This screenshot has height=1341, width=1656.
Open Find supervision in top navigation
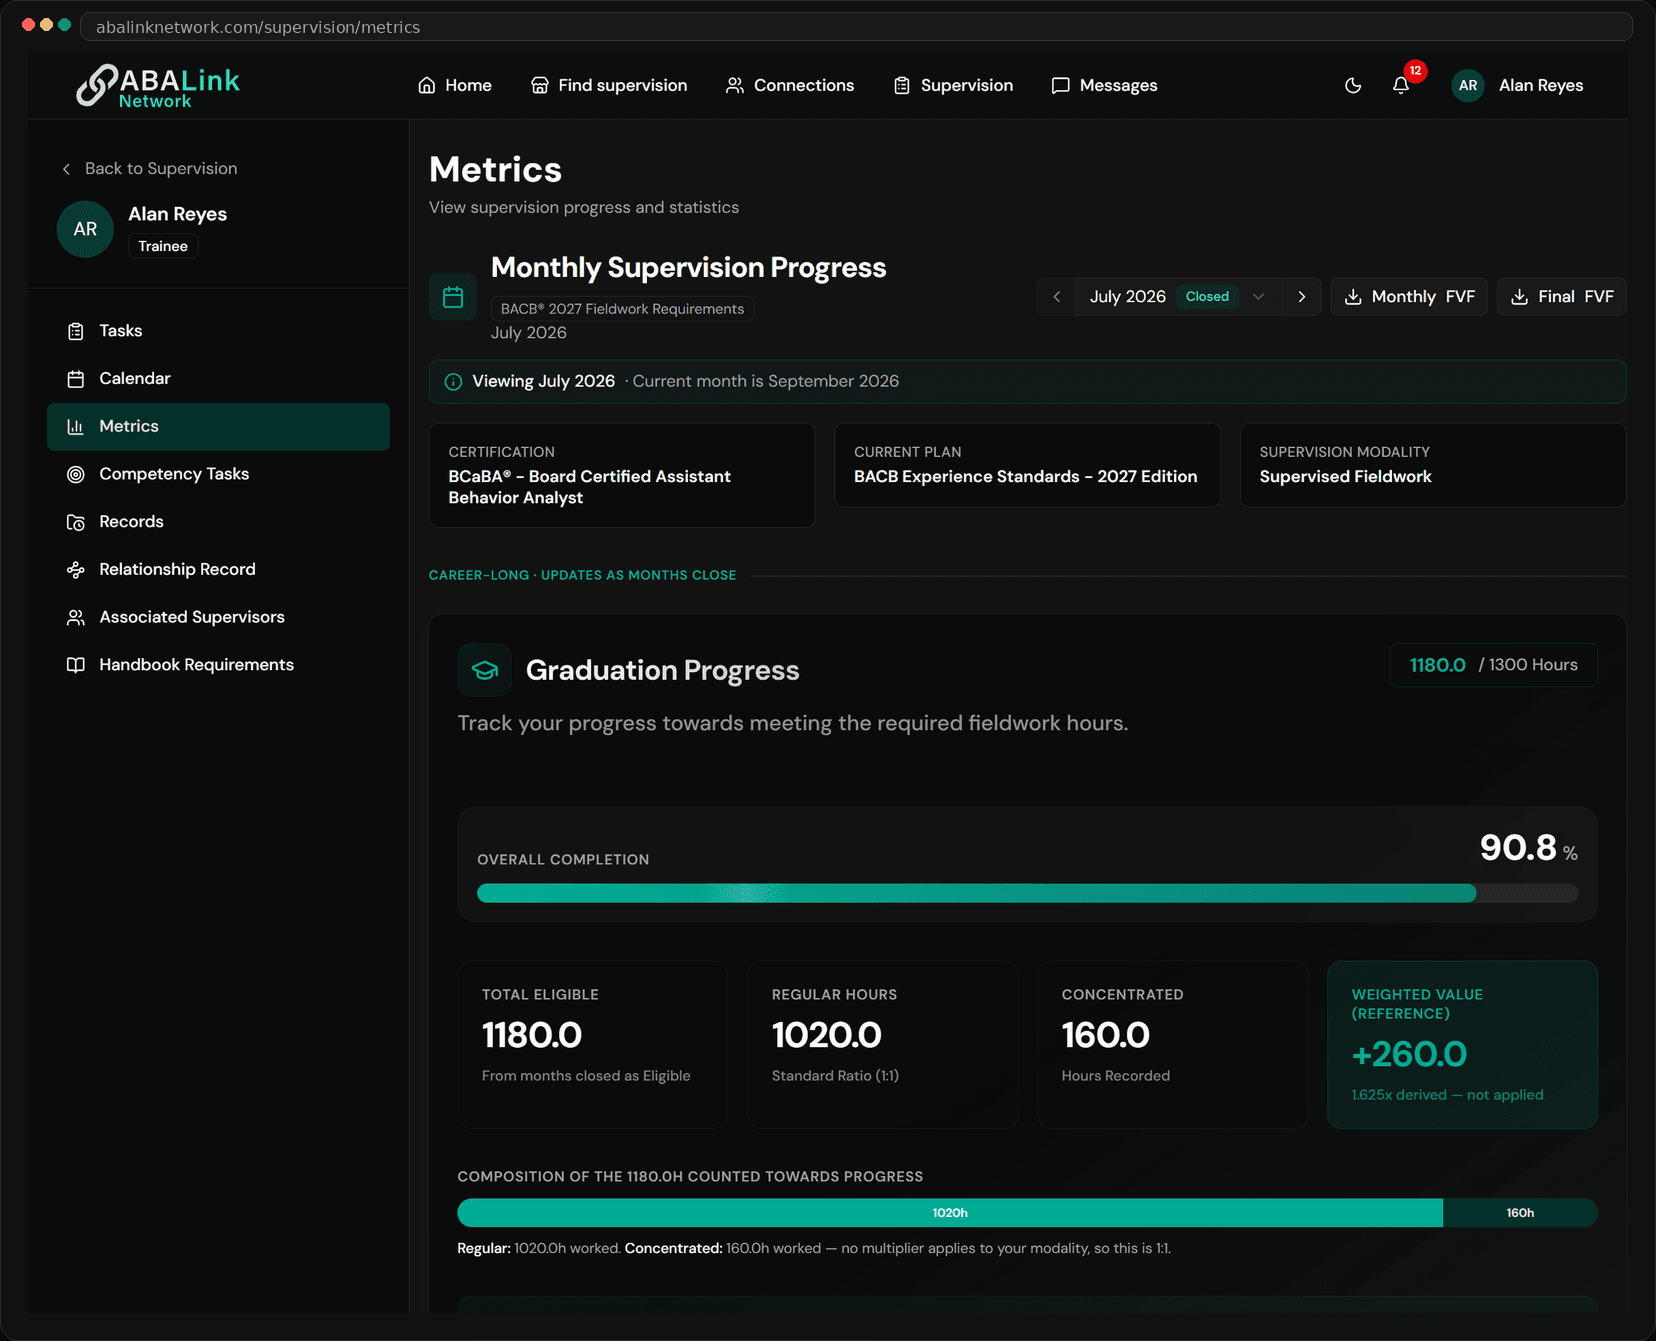[x=609, y=86]
